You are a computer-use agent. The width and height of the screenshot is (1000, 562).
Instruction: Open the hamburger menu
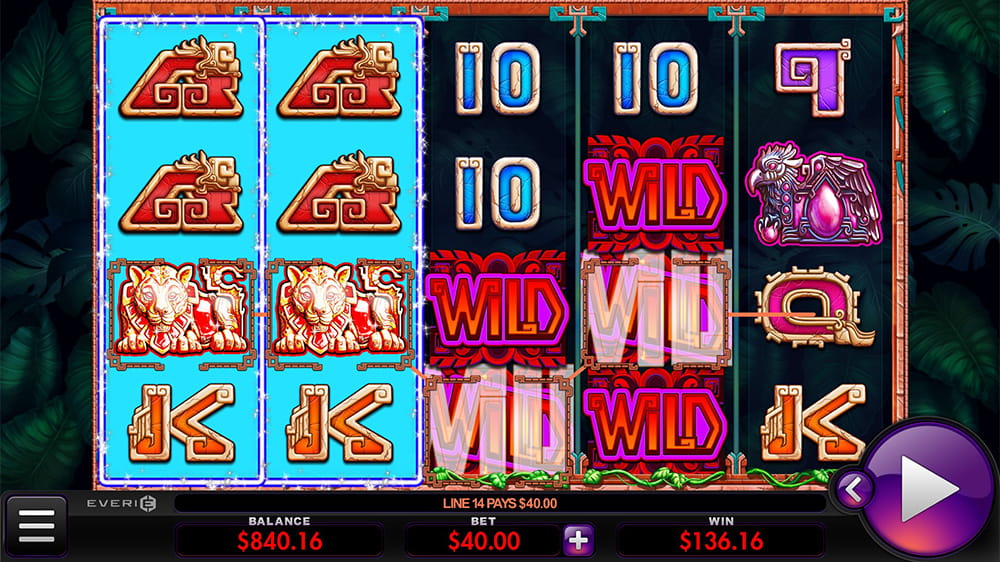(x=36, y=526)
